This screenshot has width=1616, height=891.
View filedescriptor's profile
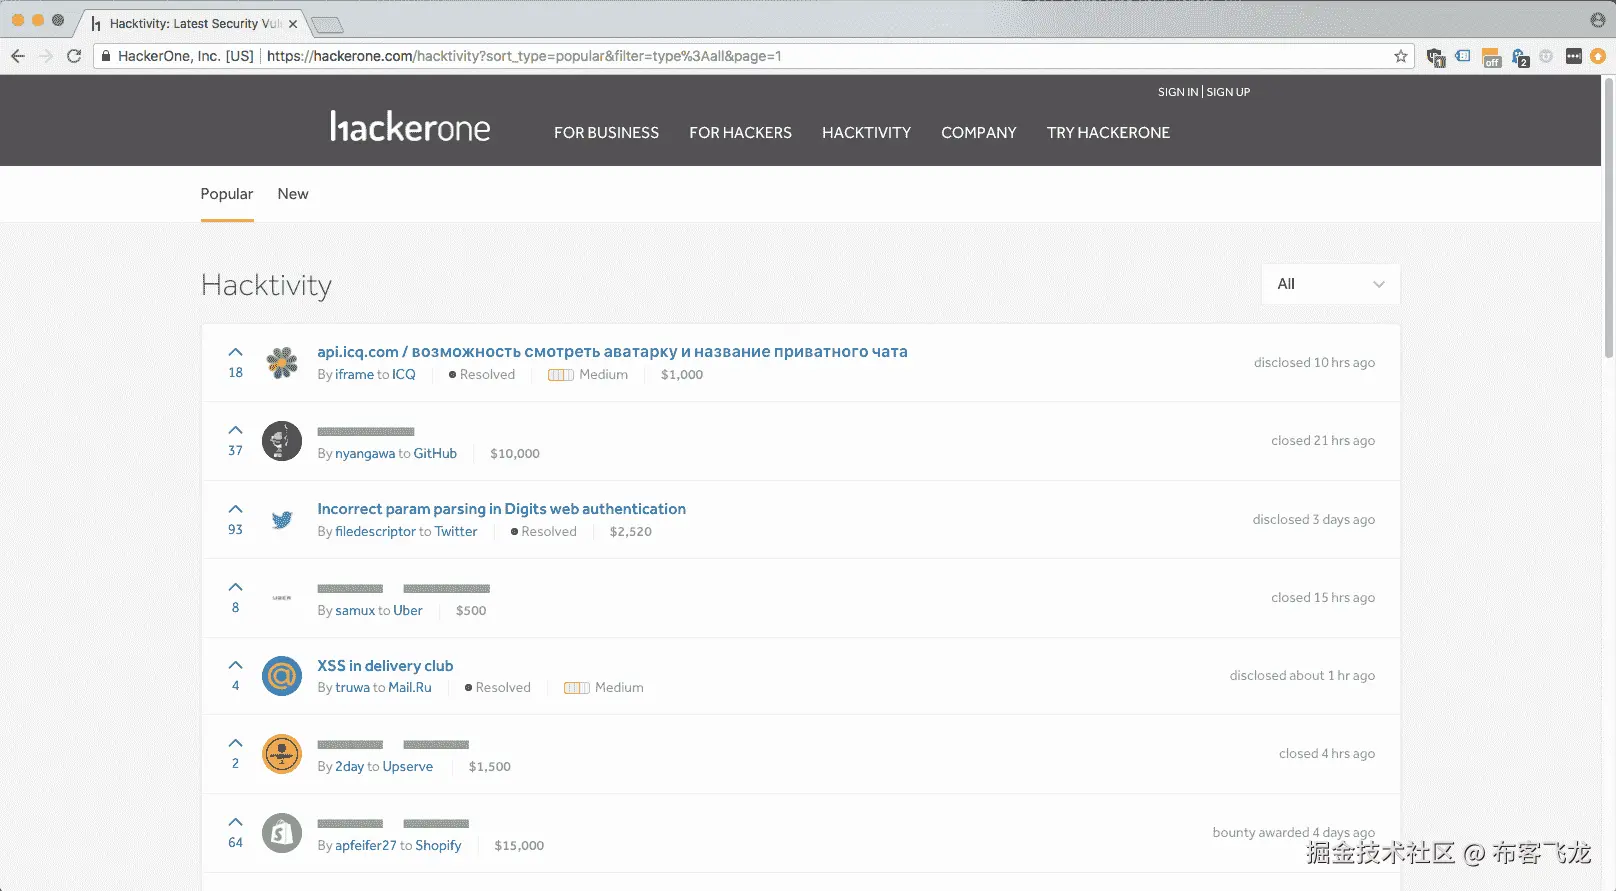coord(375,532)
